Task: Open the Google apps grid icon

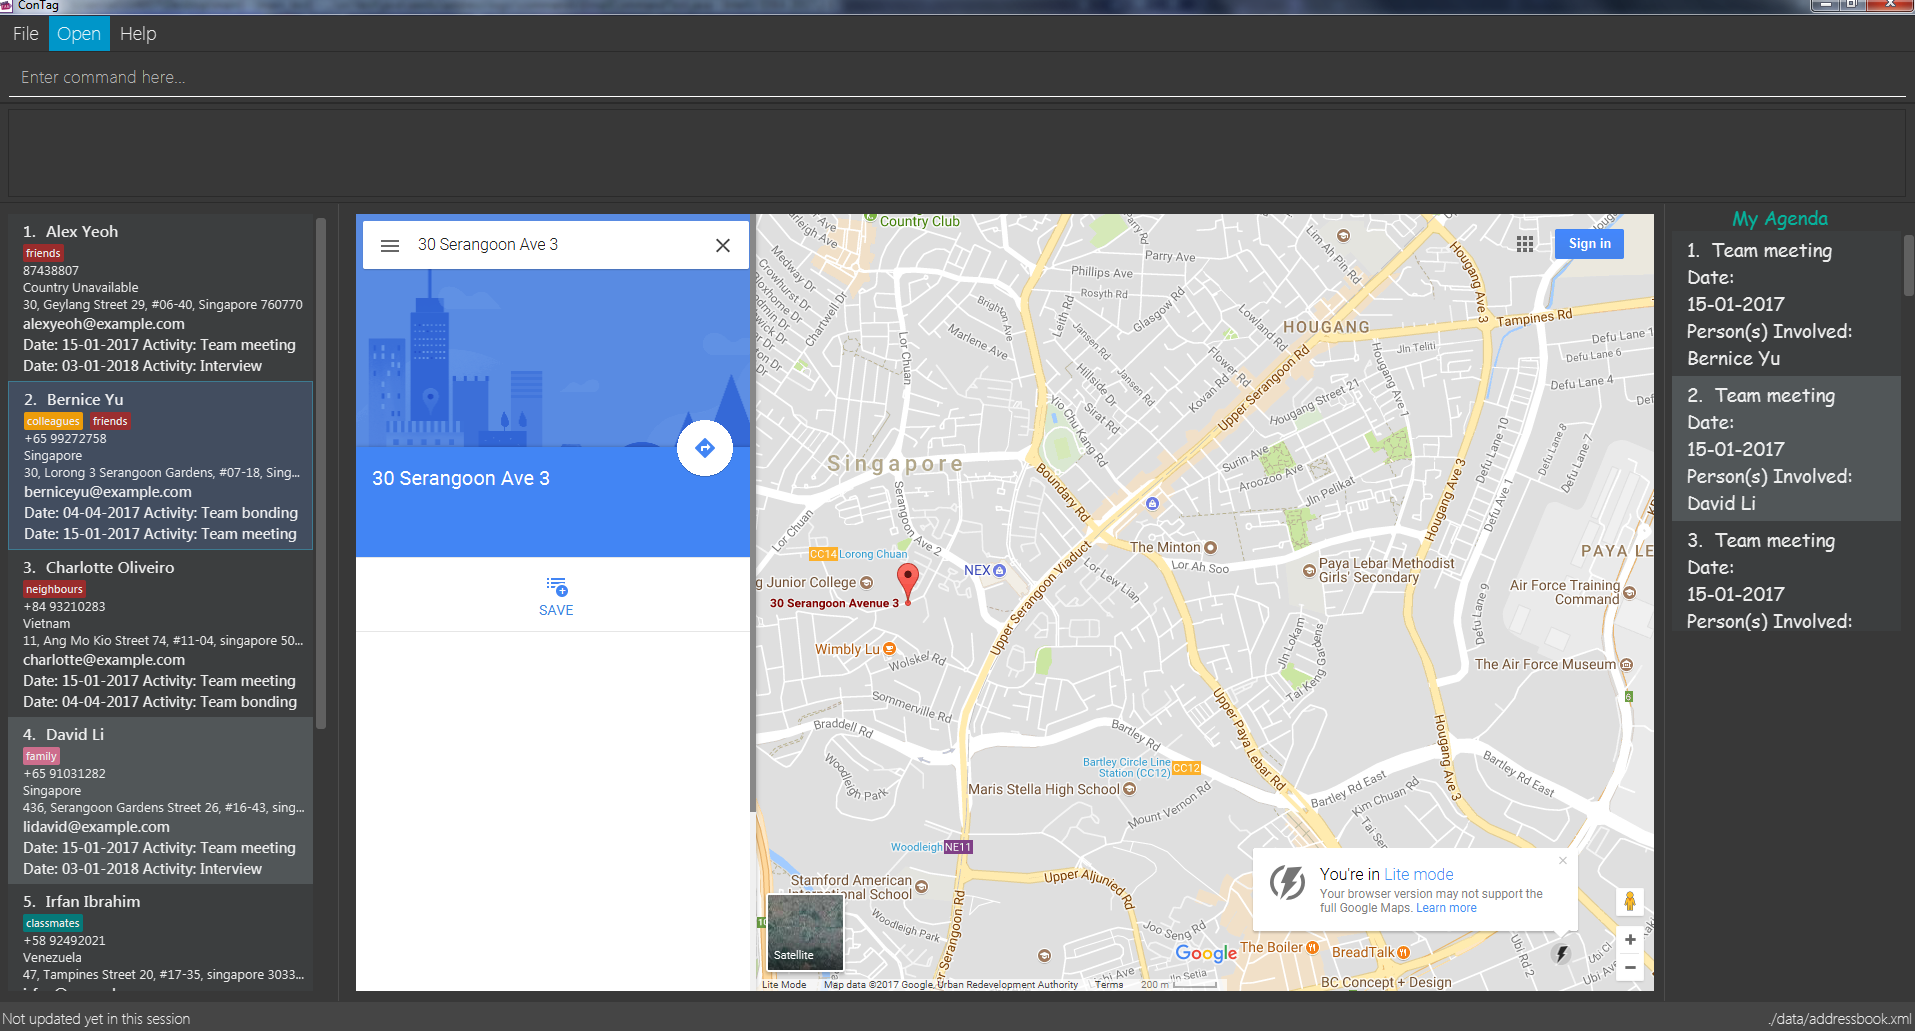Action: pos(1525,244)
